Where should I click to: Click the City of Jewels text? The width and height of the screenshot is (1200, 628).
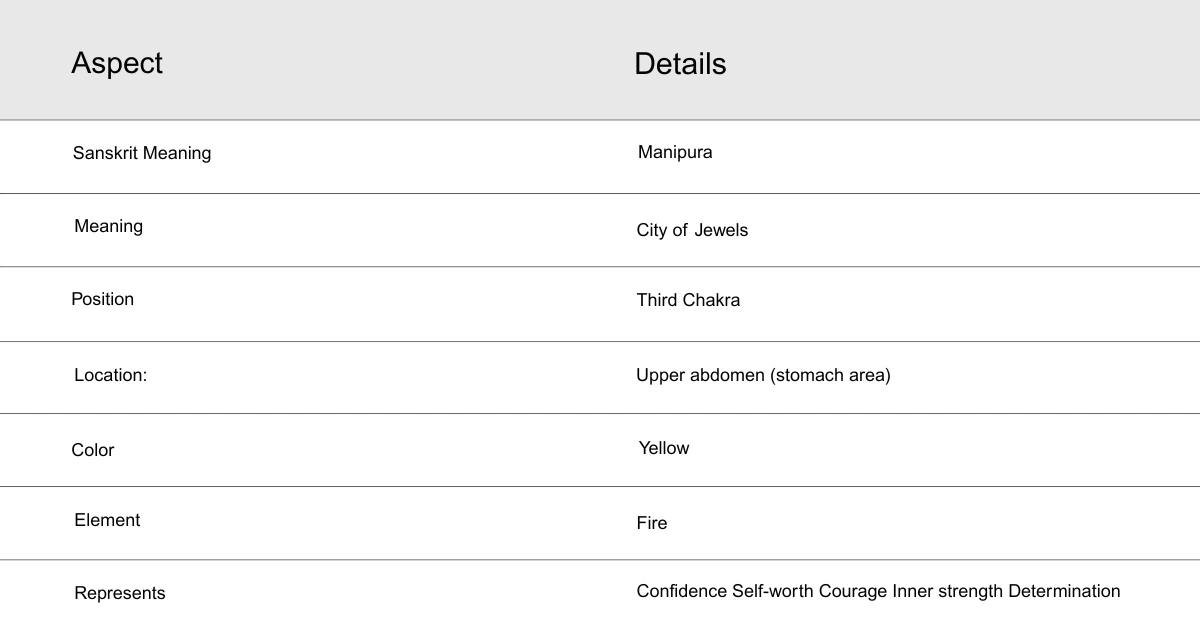coord(692,230)
